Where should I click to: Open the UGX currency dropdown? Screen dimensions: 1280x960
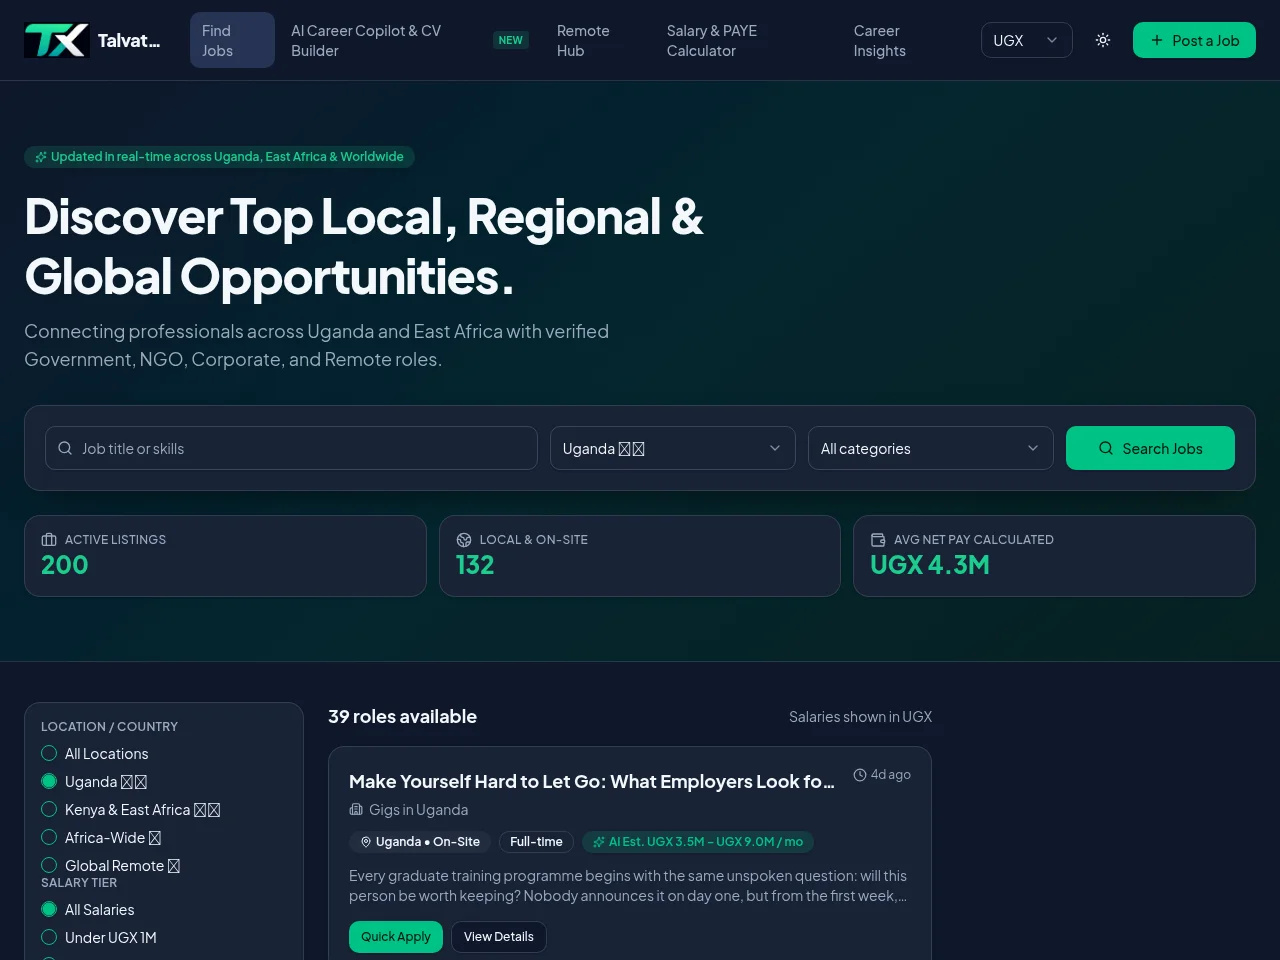tap(1027, 40)
